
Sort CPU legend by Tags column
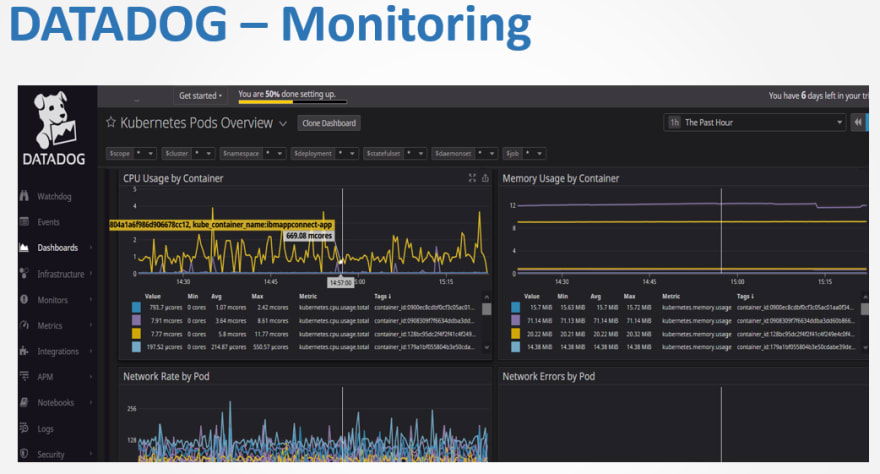[x=382, y=296]
